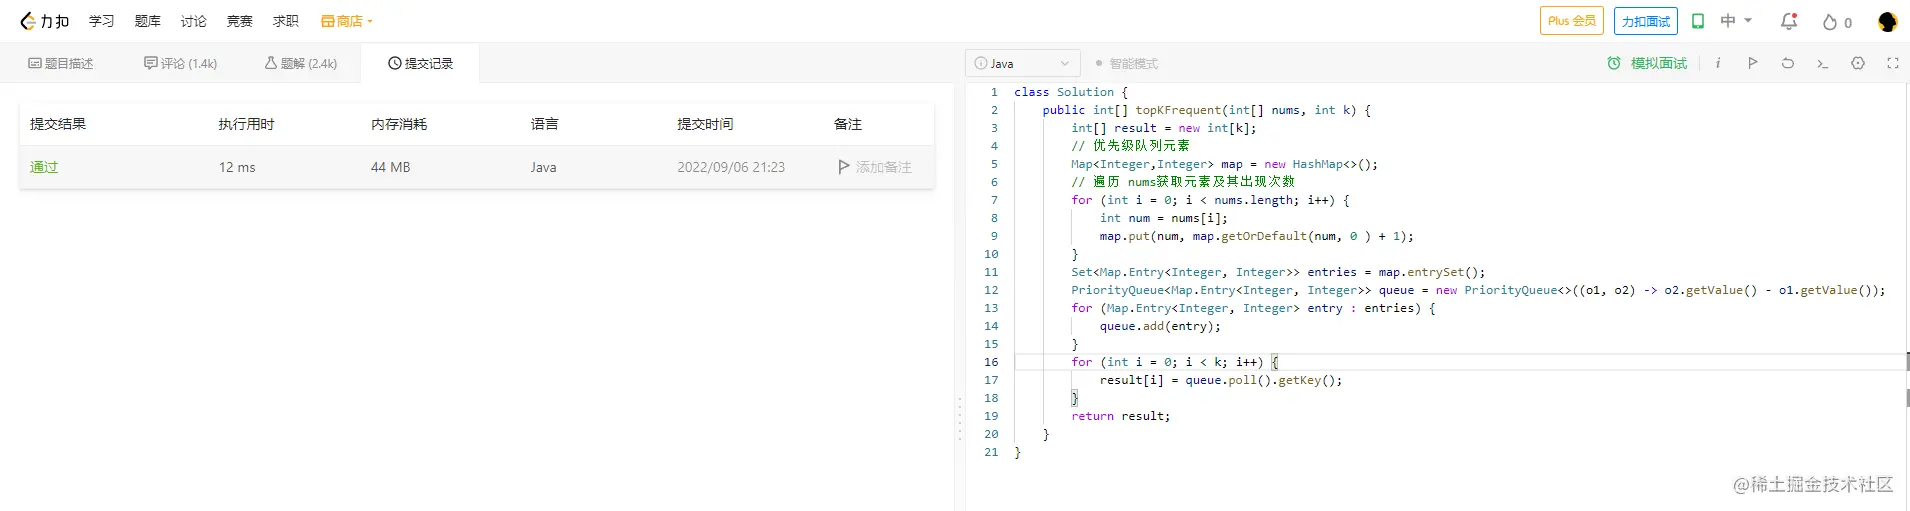Image resolution: width=1910 pixels, height=511 pixels.
Task: Click 添加备注 flag link
Action: (x=875, y=167)
